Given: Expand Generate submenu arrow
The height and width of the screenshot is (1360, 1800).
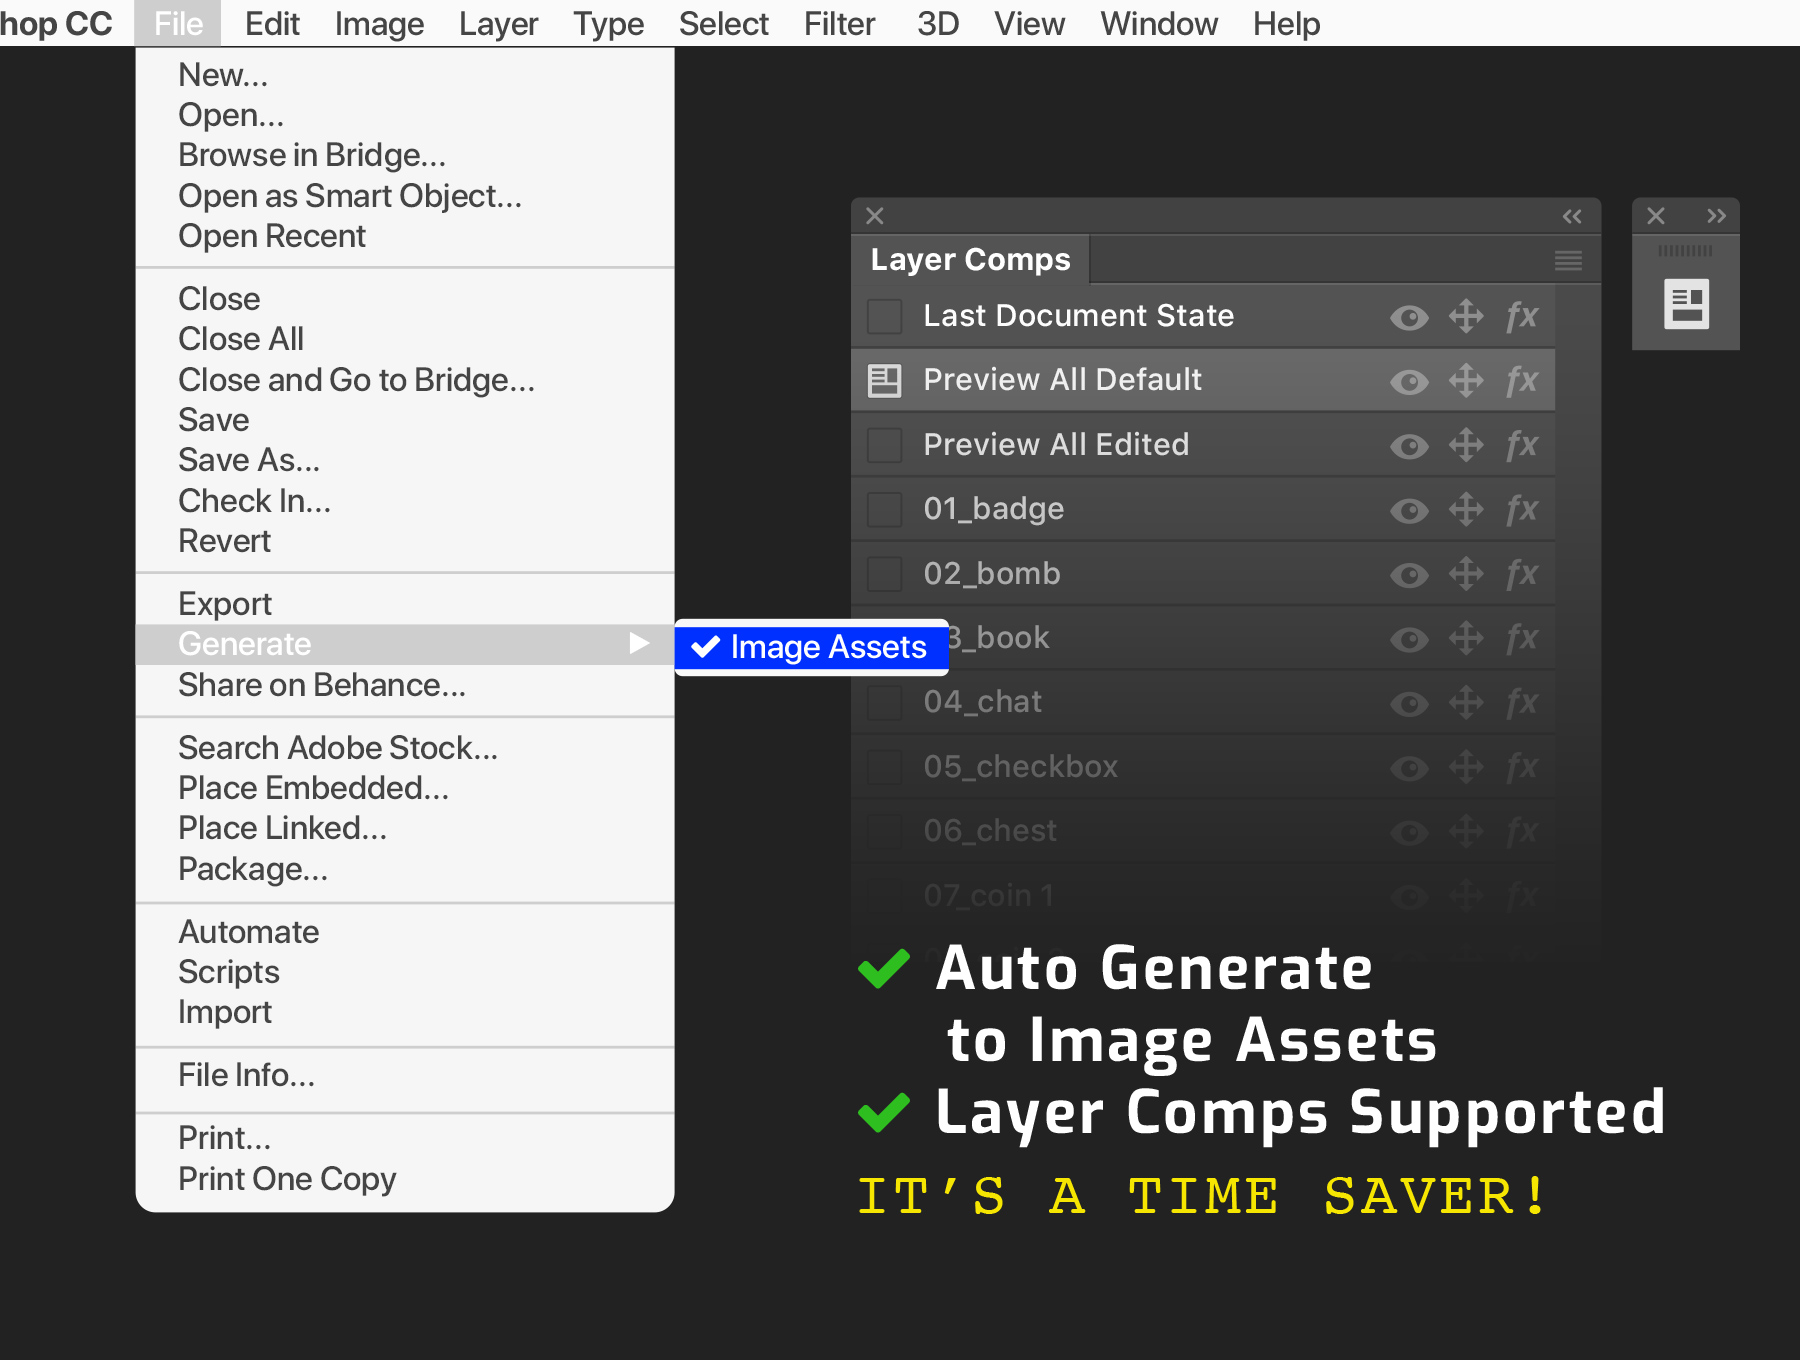Looking at the screenshot, I should [x=639, y=643].
